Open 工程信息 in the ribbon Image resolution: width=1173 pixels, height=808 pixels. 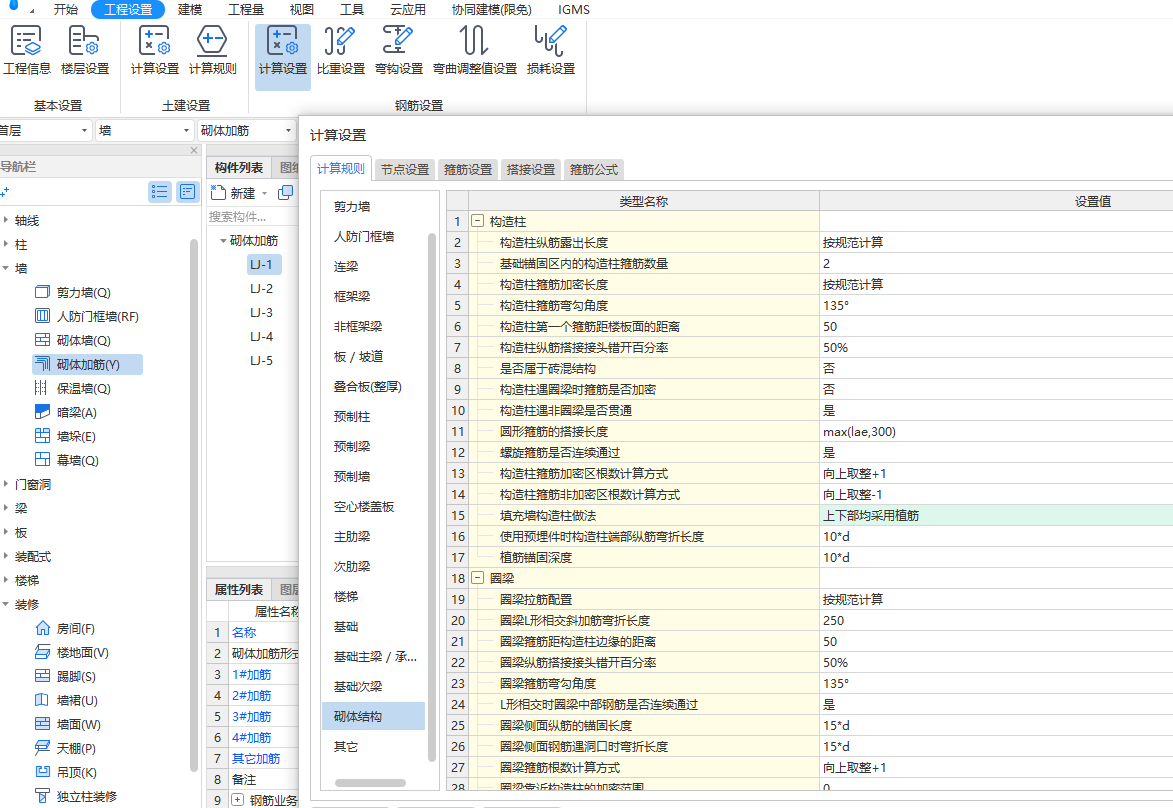click(x=26, y=50)
